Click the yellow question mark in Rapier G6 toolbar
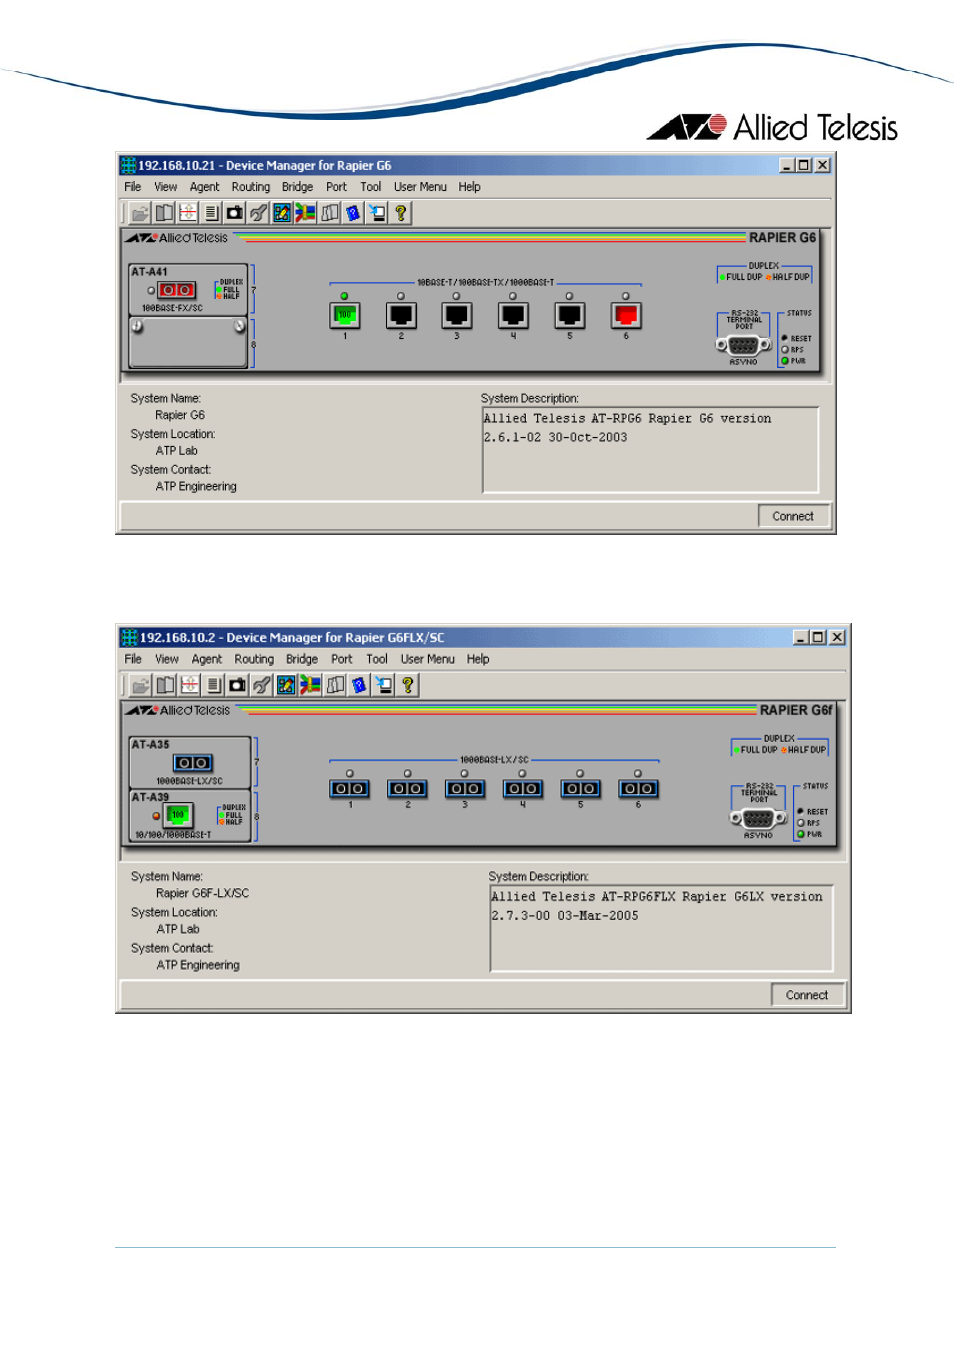The width and height of the screenshot is (954, 1350). point(400,213)
